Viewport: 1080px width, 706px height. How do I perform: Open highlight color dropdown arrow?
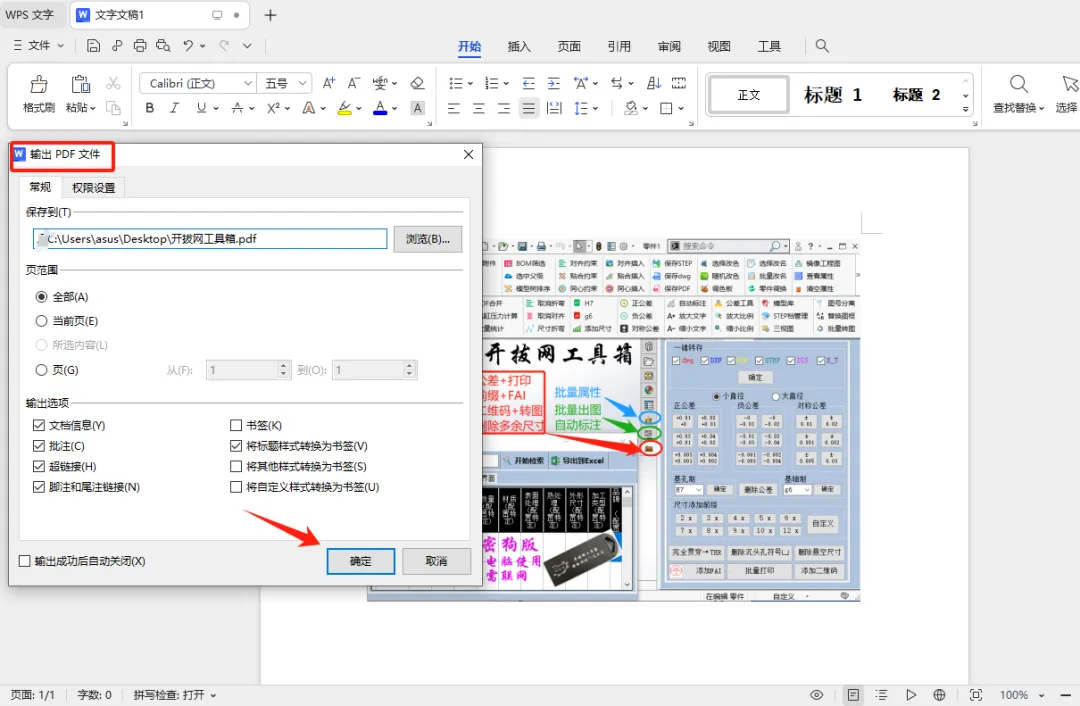(x=359, y=108)
